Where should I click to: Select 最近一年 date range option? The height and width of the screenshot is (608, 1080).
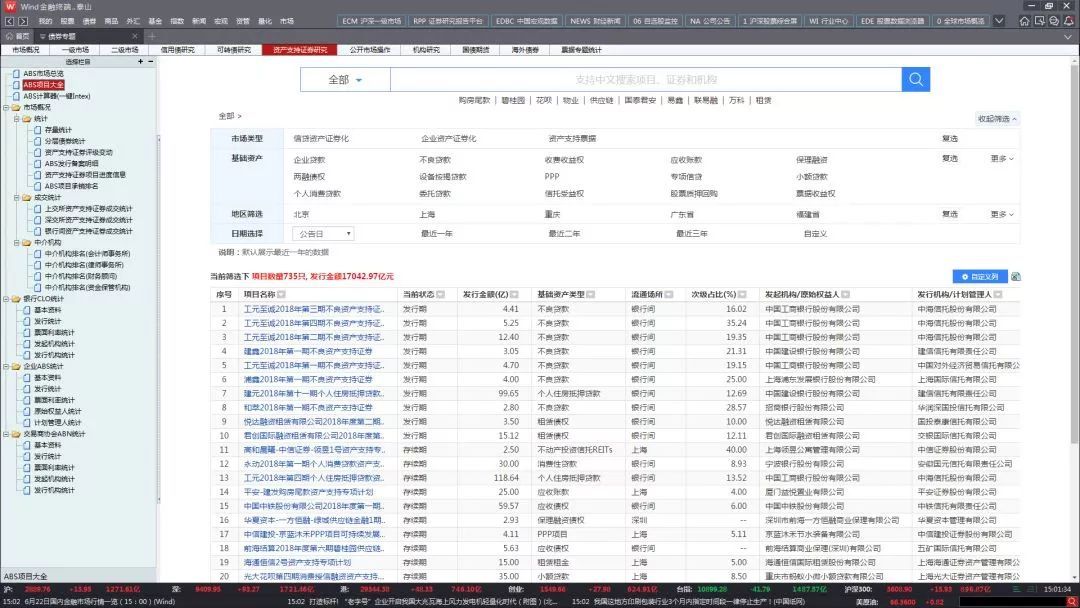pos(437,233)
